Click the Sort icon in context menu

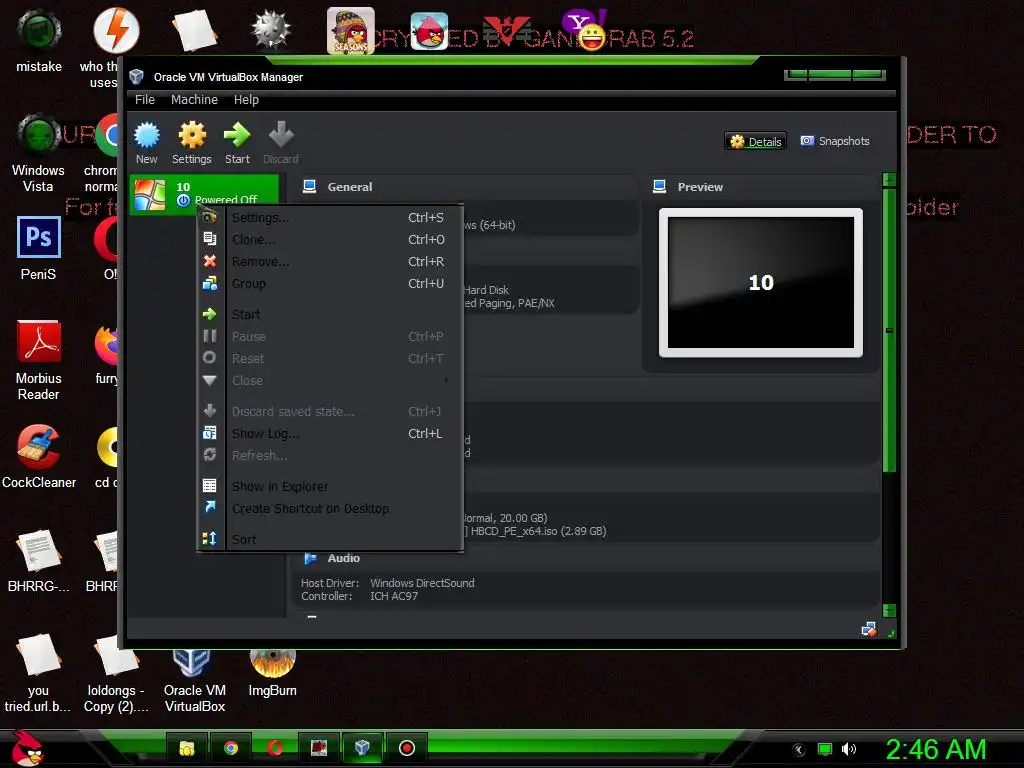pos(210,539)
